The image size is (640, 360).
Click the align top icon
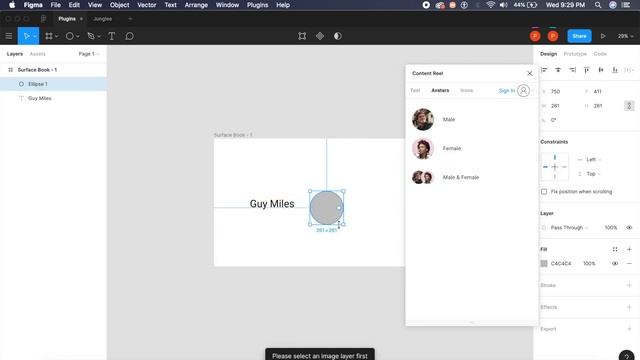[x=587, y=70]
